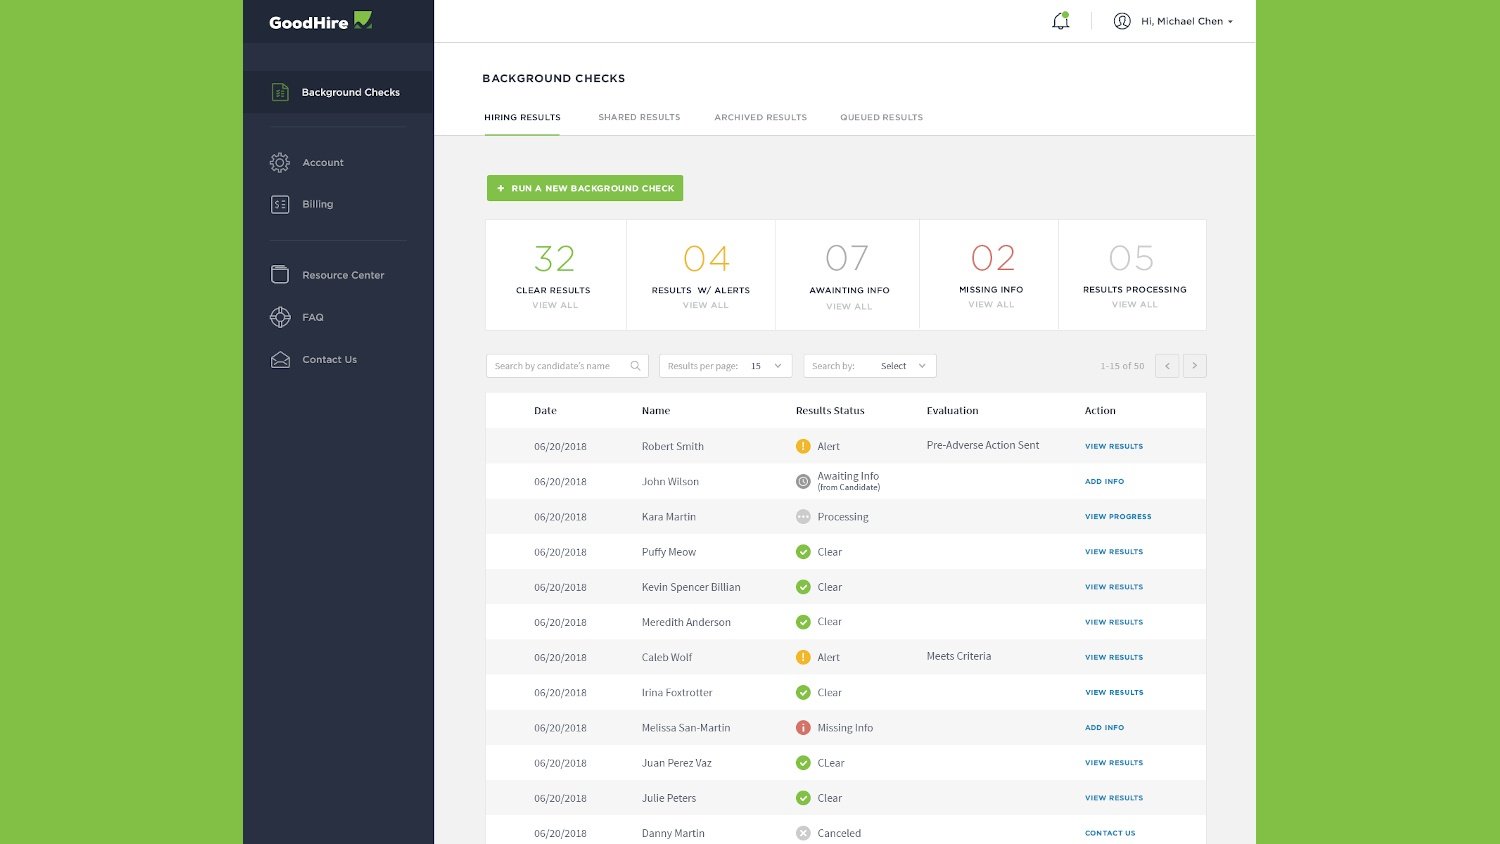Screen dimensions: 1500x844
Task: Click the Billing sidebar icon
Action: tap(280, 203)
